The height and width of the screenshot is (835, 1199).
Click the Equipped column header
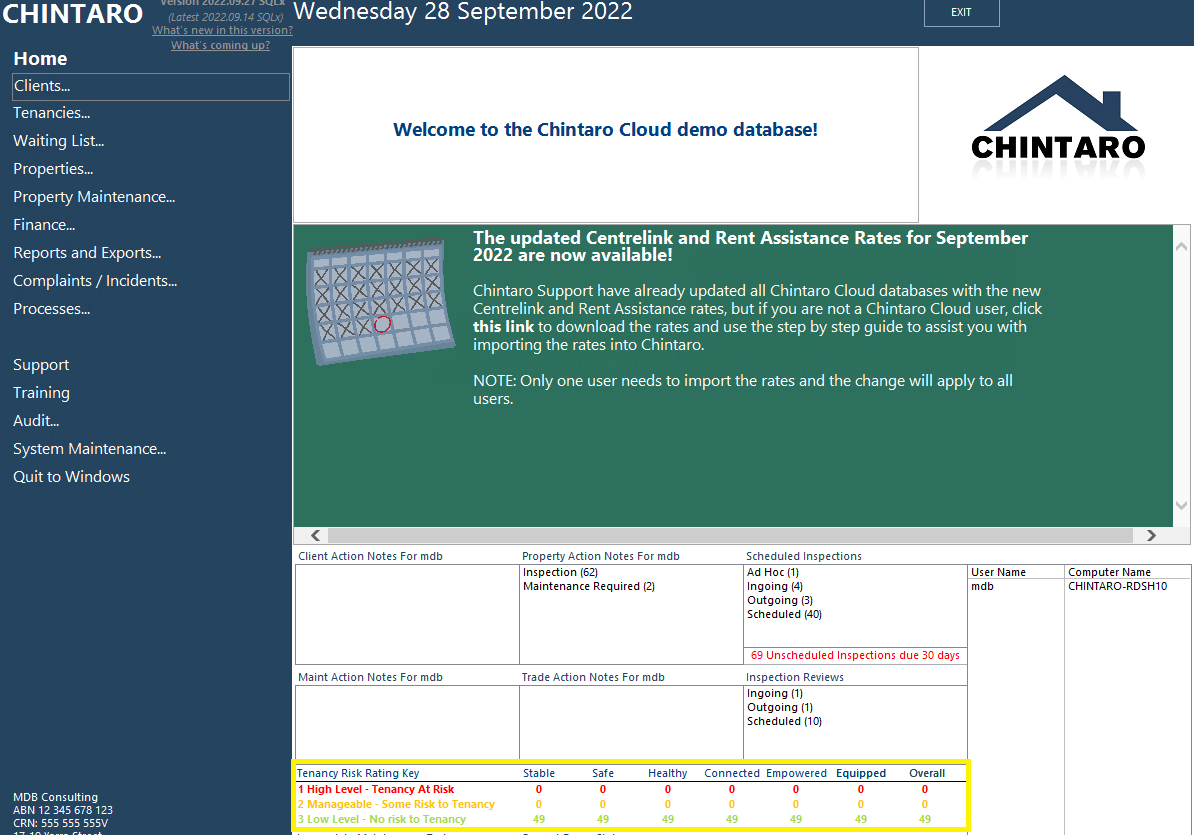tap(861, 773)
